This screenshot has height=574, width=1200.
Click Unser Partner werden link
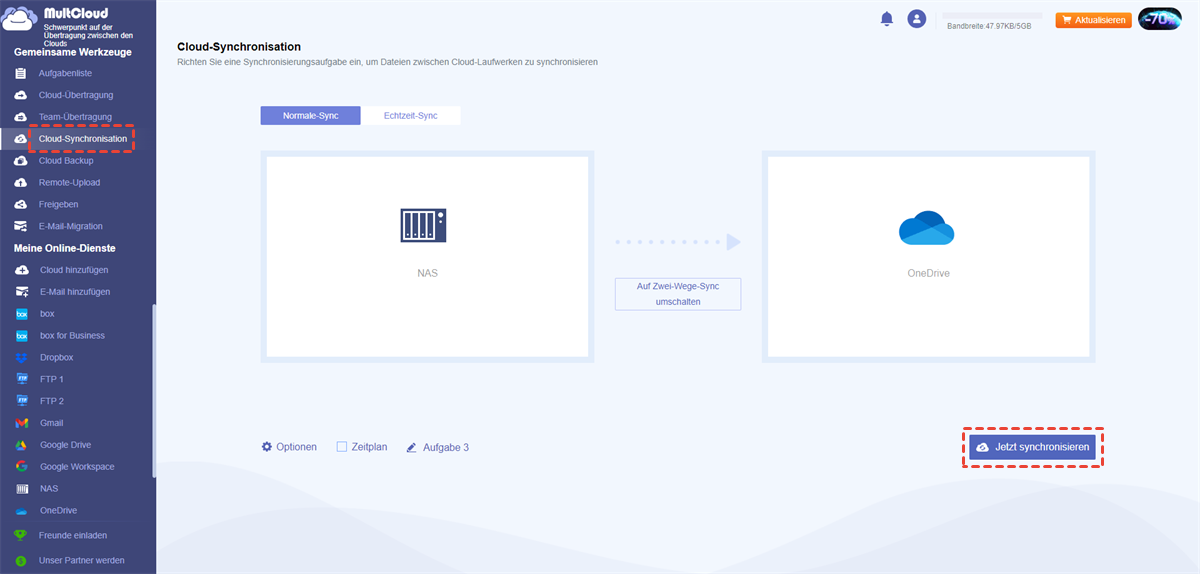82,561
